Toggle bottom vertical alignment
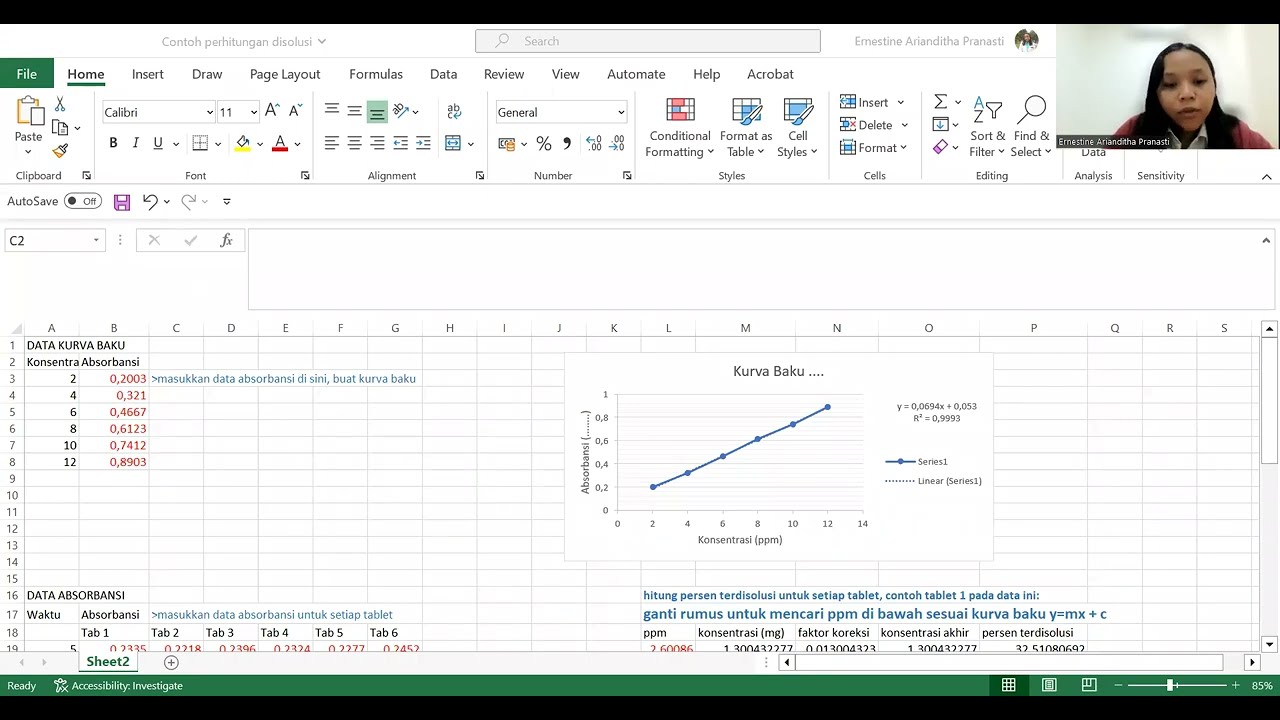This screenshot has height=720, width=1280. point(377,112)
